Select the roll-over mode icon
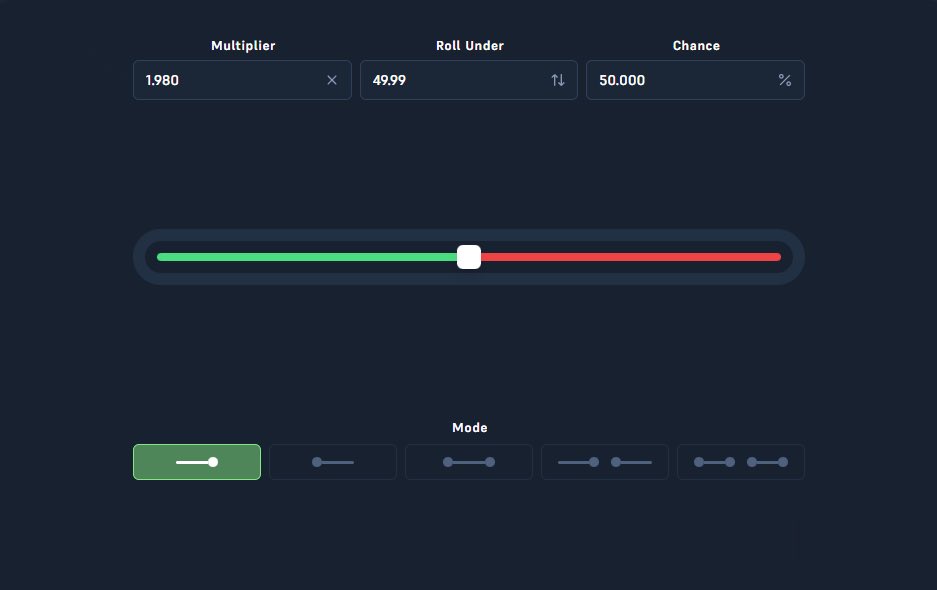Screen dimensions: 937x590 click(333, 462)
